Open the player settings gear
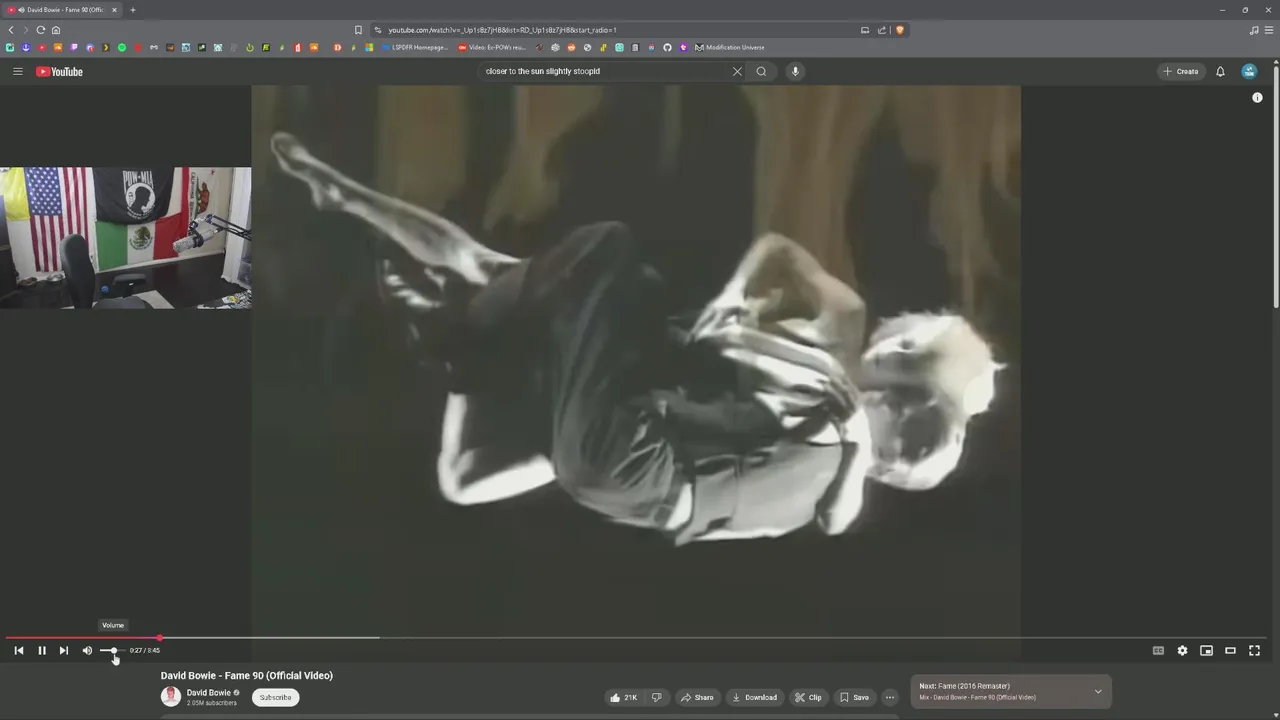This screenshot has width=1280, height=720. [x=1182, y=650]
